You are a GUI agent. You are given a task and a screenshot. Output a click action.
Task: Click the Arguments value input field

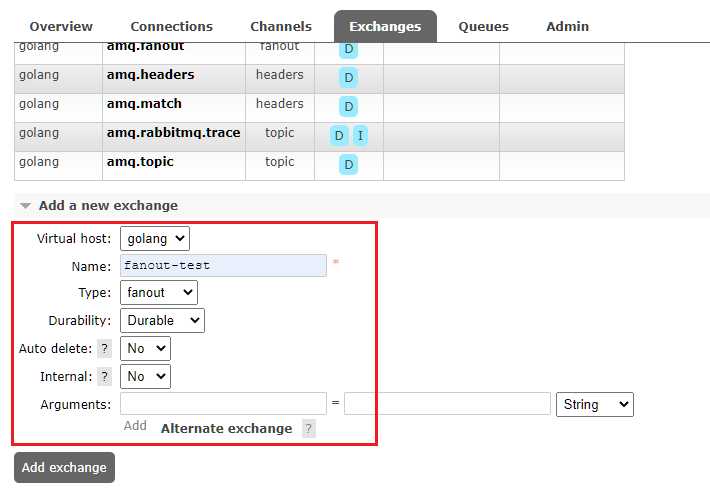(447, 404)
